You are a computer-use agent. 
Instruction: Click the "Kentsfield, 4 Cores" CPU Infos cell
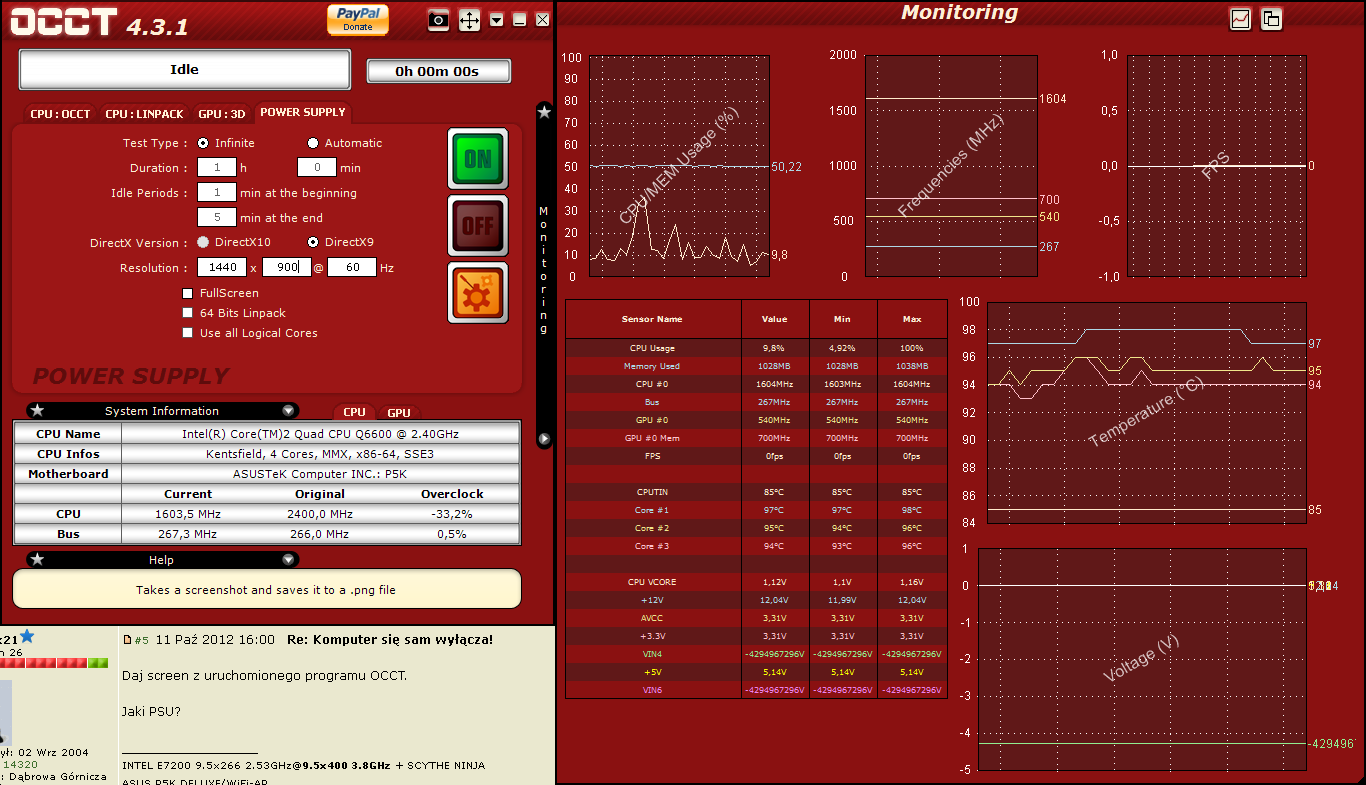320,454
